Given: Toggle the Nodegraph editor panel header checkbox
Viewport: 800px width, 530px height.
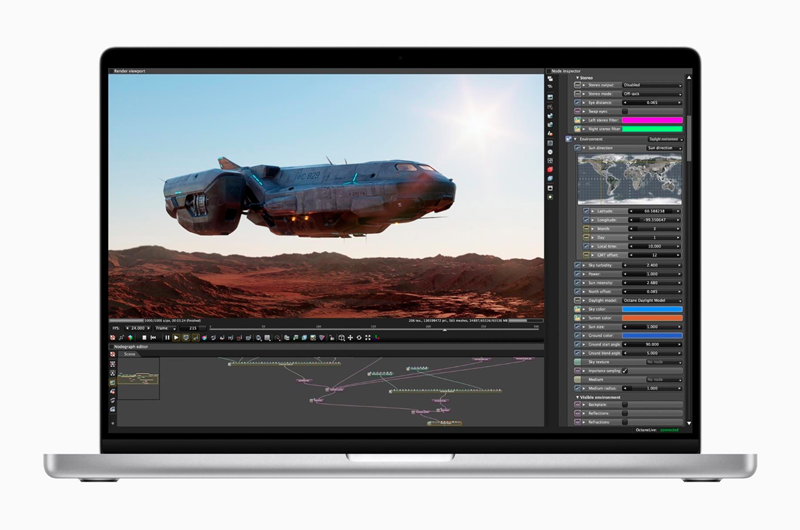Looking at the screenshot, I should [111, 346].
